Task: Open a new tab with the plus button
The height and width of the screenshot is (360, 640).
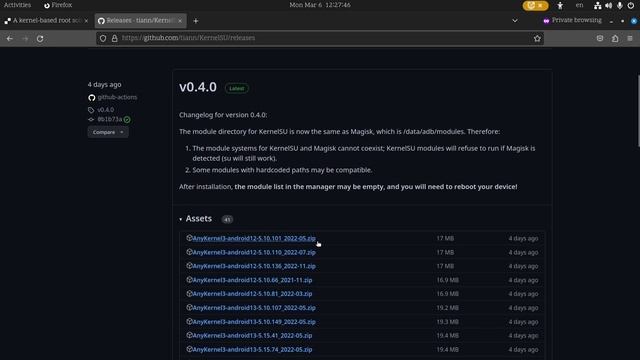Action: click(196, 21)
